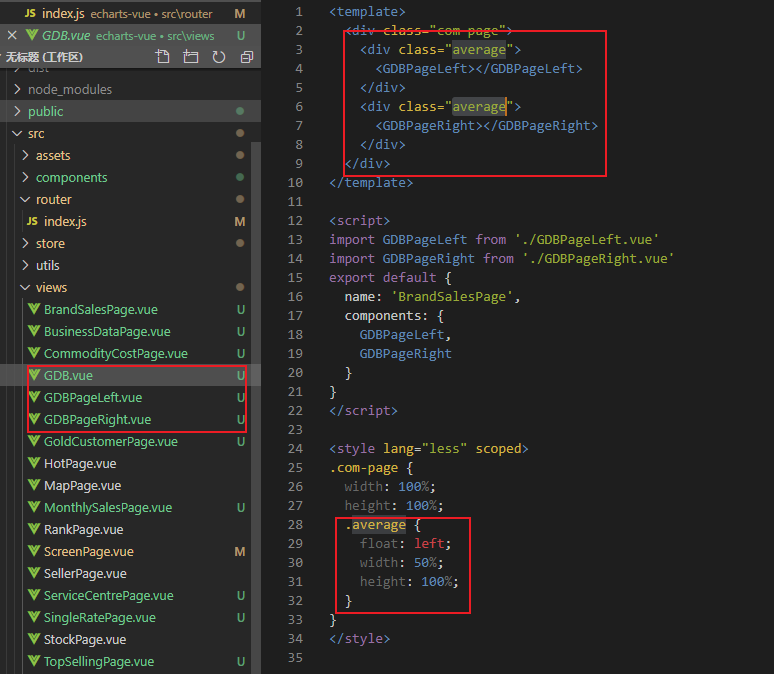The height and width of the screenshot is (674, 774).
Task: Click the Vue icon beside HotPage.vue
Action: click(x=34, y=463)
